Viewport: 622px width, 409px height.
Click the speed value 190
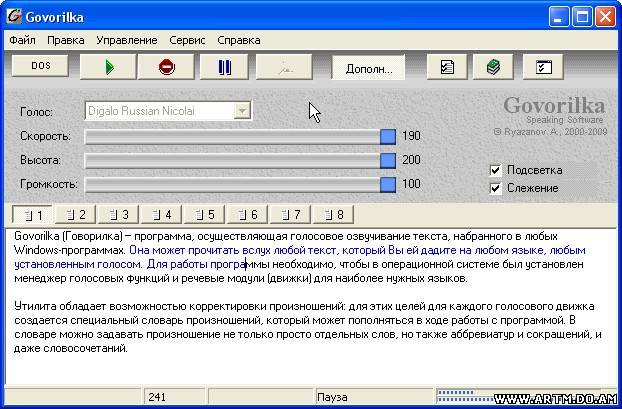[411, 136]
